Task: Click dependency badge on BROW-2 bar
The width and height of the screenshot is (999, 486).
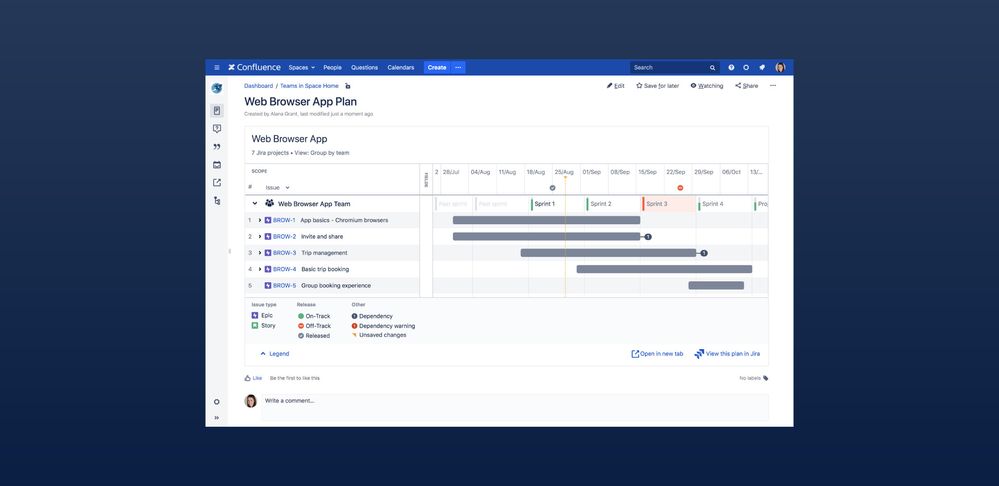Action: [648, 237]
